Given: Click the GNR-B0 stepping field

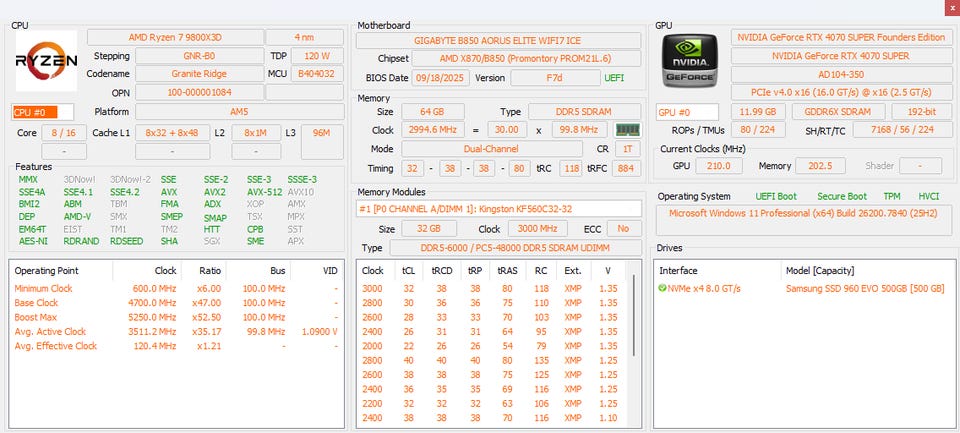Looking at the screenshot, I should tap(199, 56).
